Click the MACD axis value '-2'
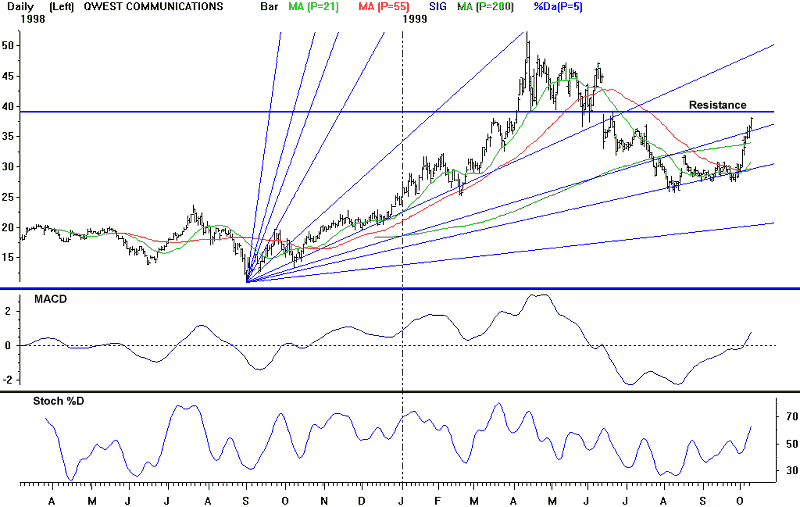 7,381
